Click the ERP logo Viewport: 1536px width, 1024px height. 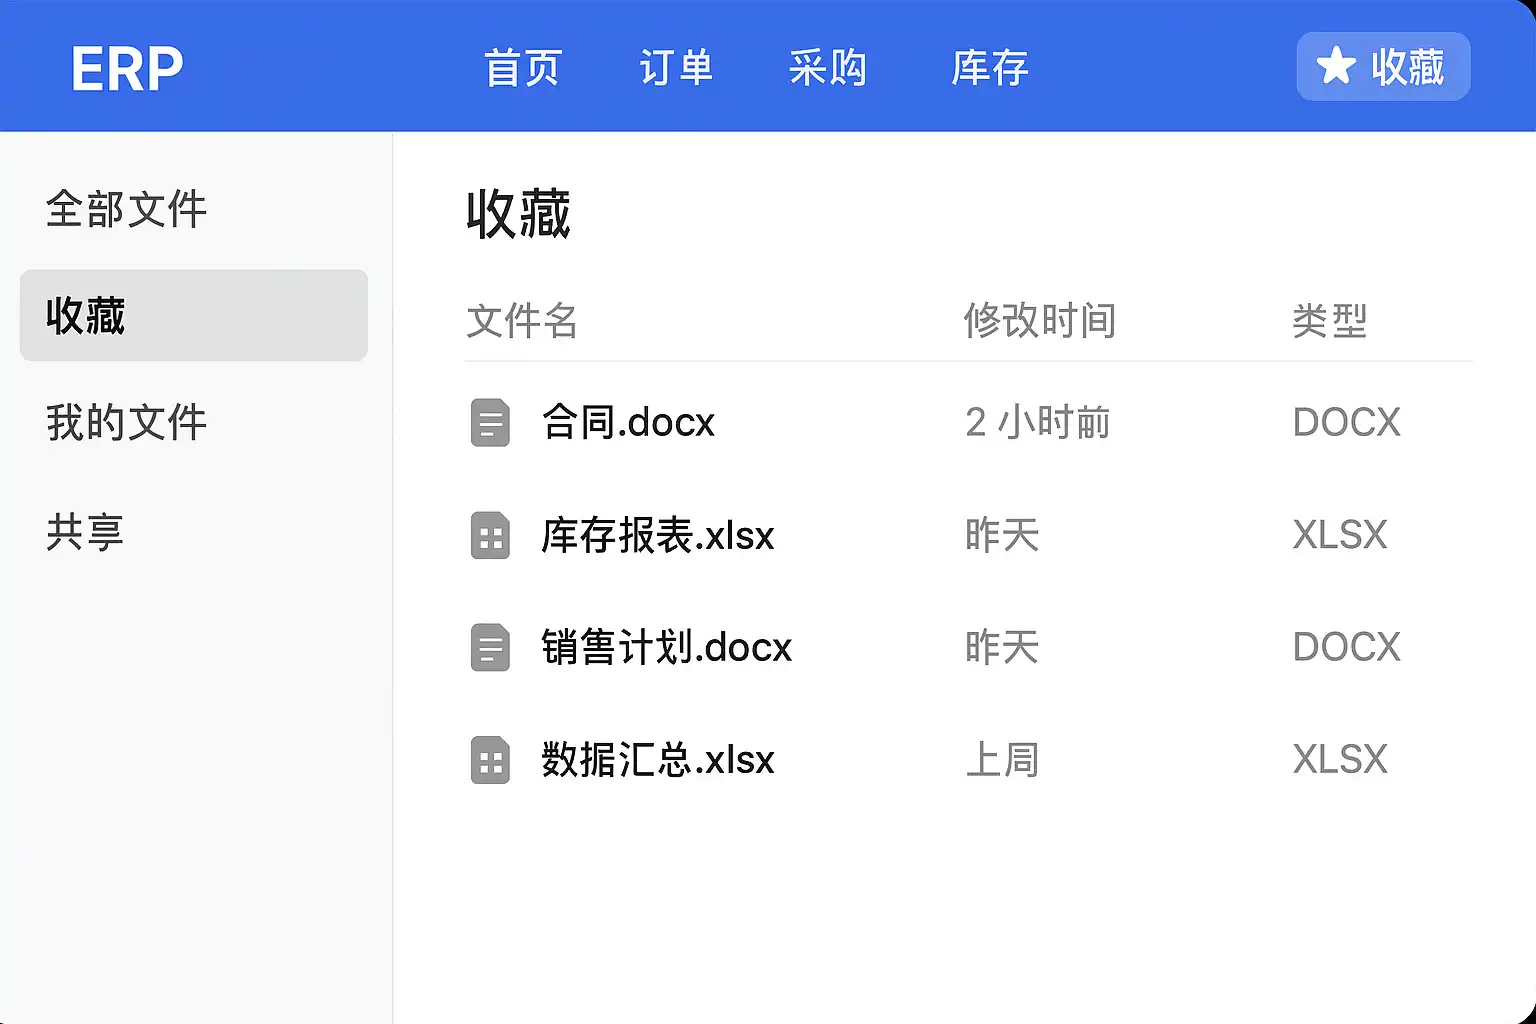point(127,69)
